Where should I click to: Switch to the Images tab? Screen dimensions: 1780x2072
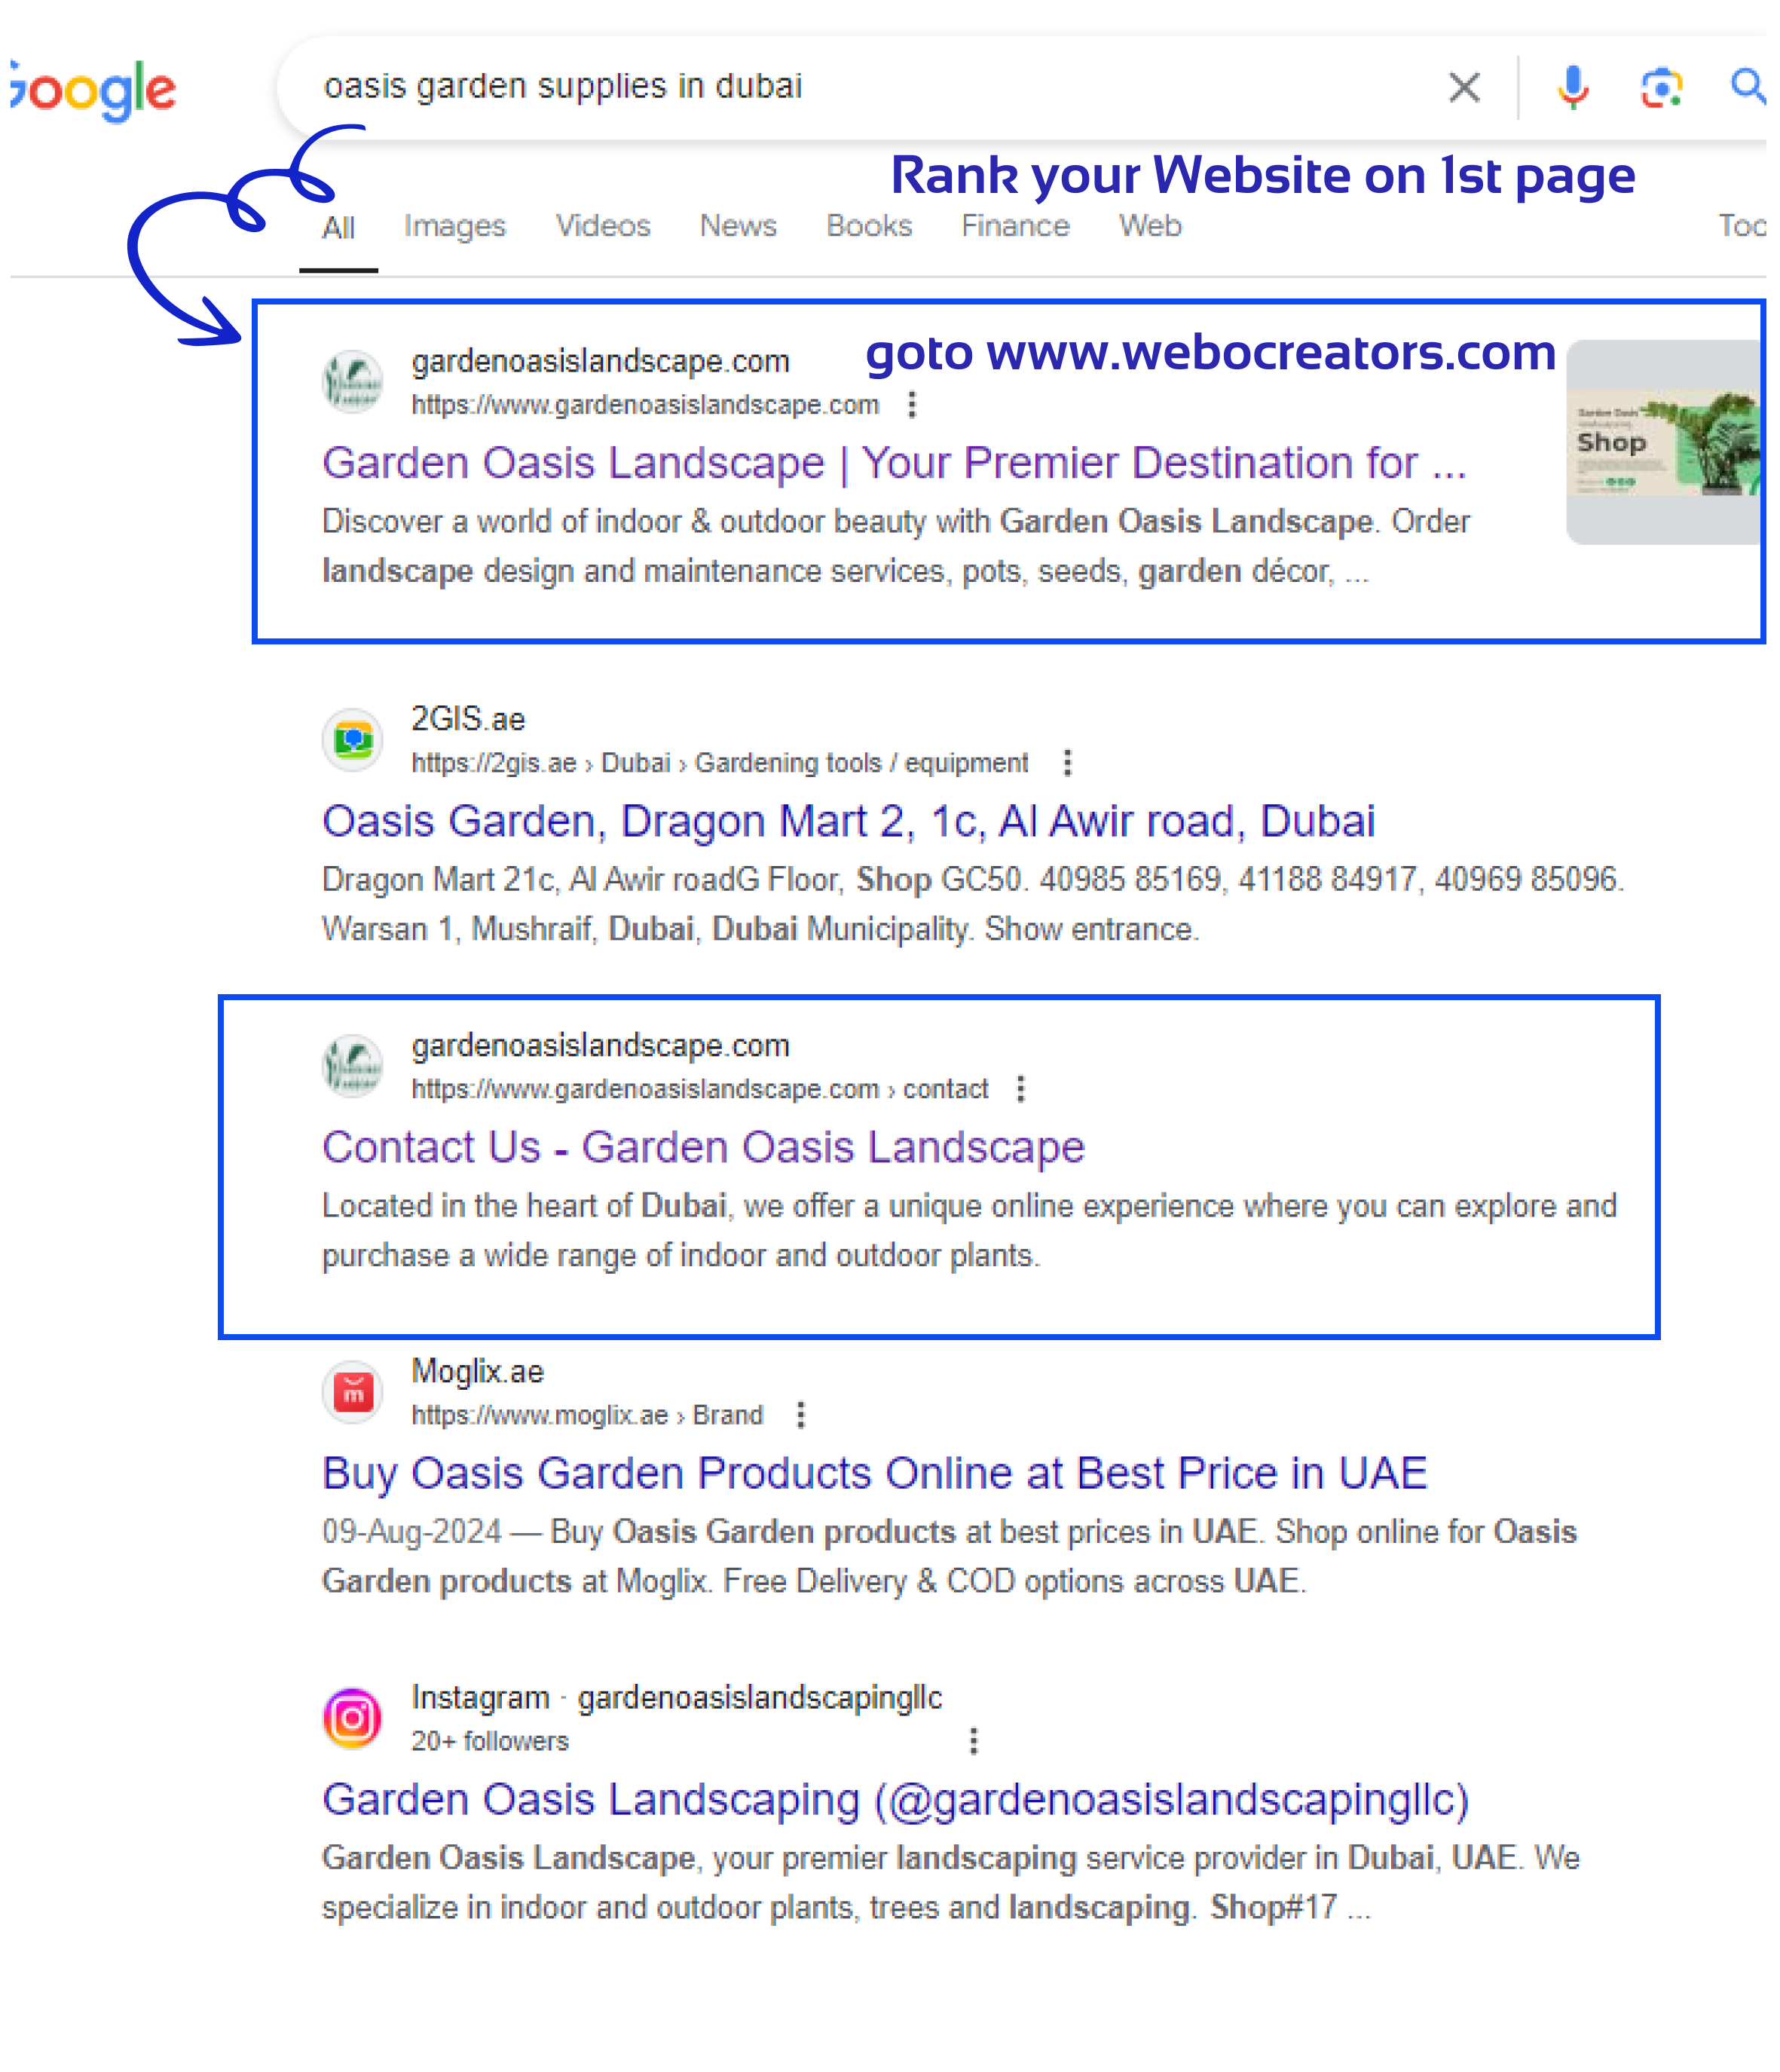(x=454, y=226)
